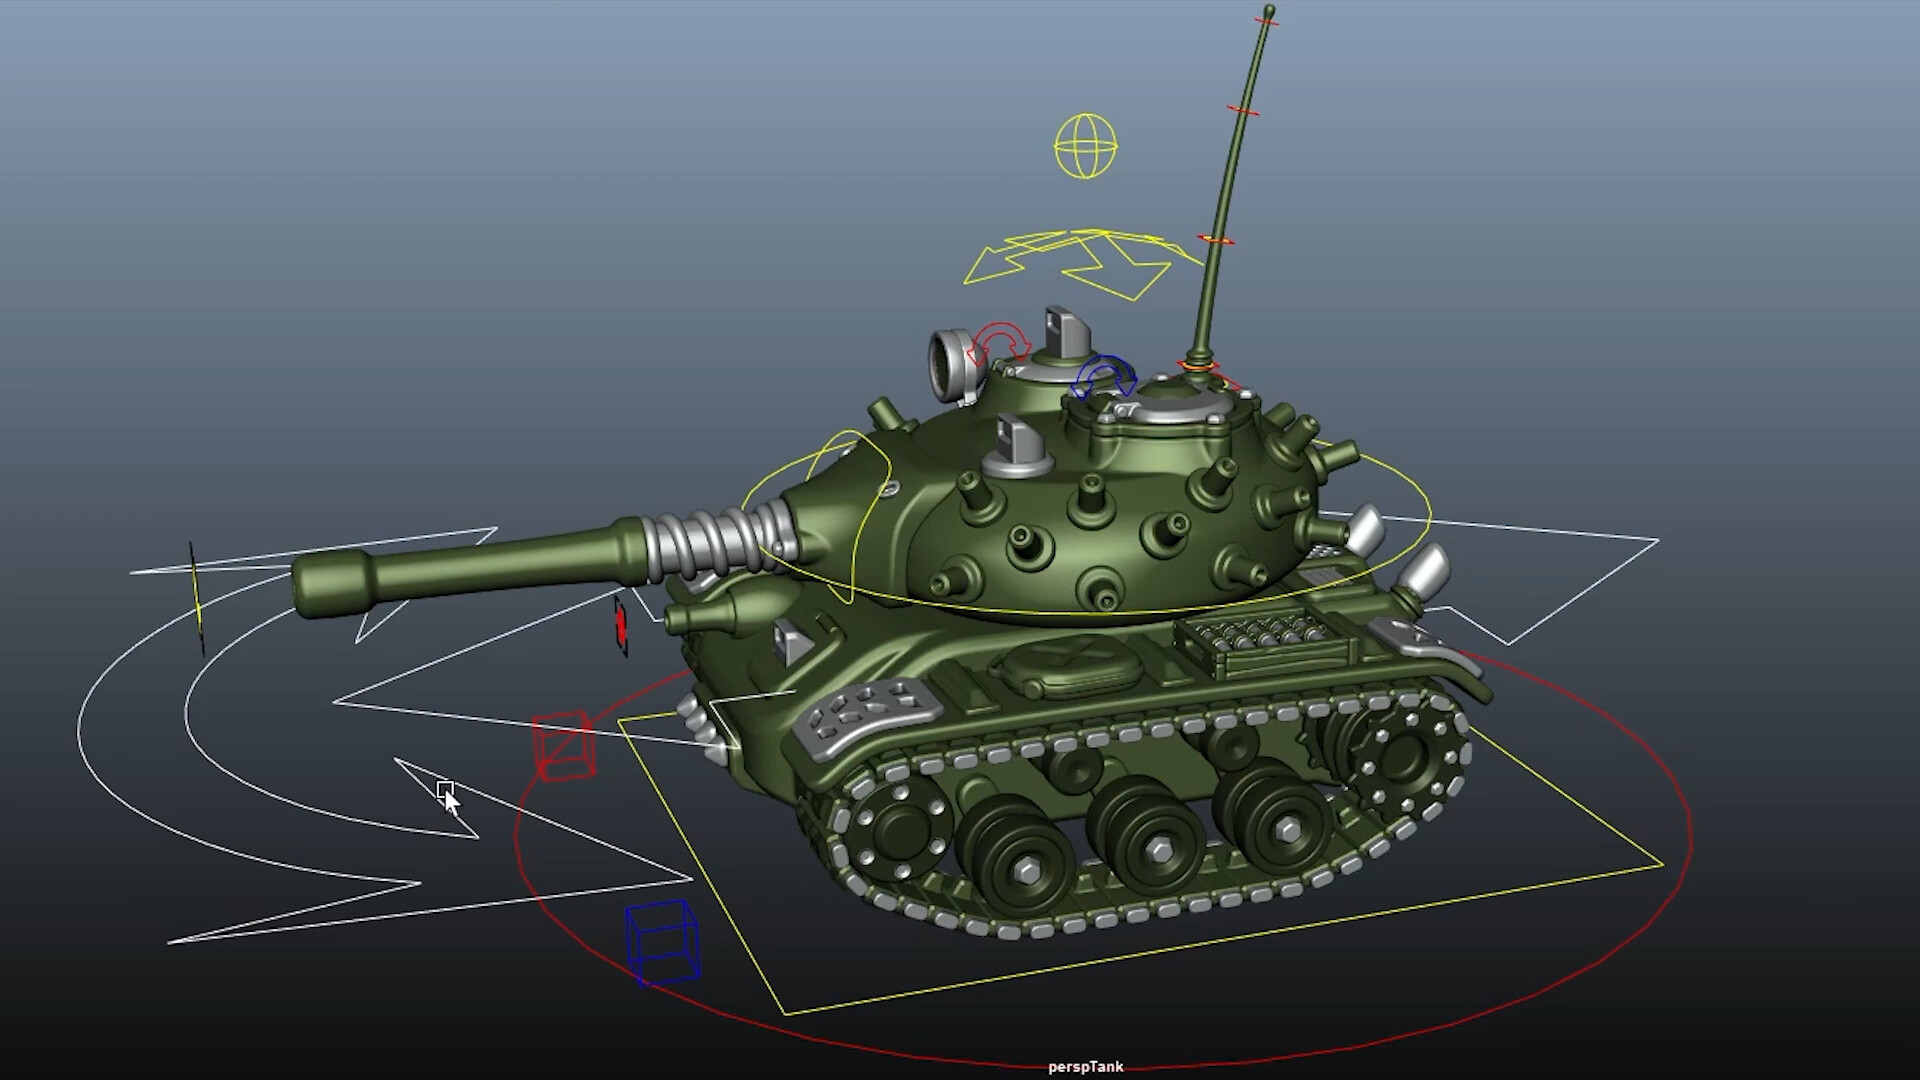Image resolution: width=1920 pixels, height=1080 pixels.
Task: Select the searchlight on the turret
Action: (952, 362)
